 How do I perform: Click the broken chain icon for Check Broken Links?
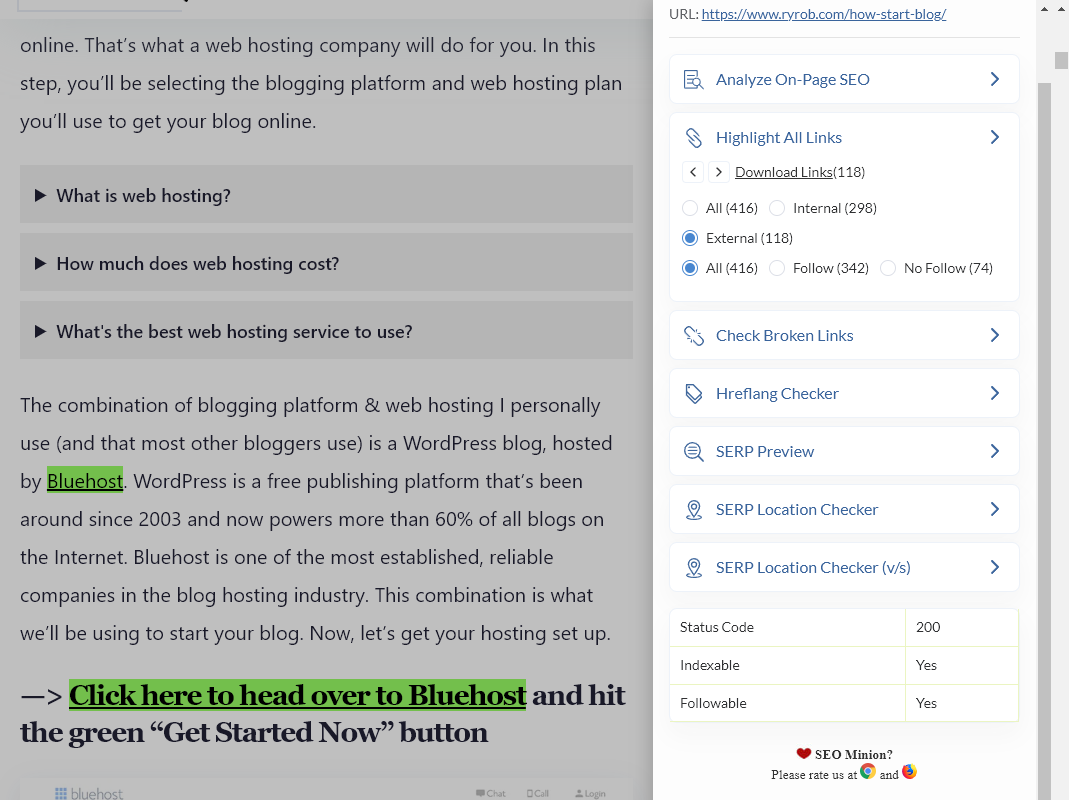tap(694, 335)
